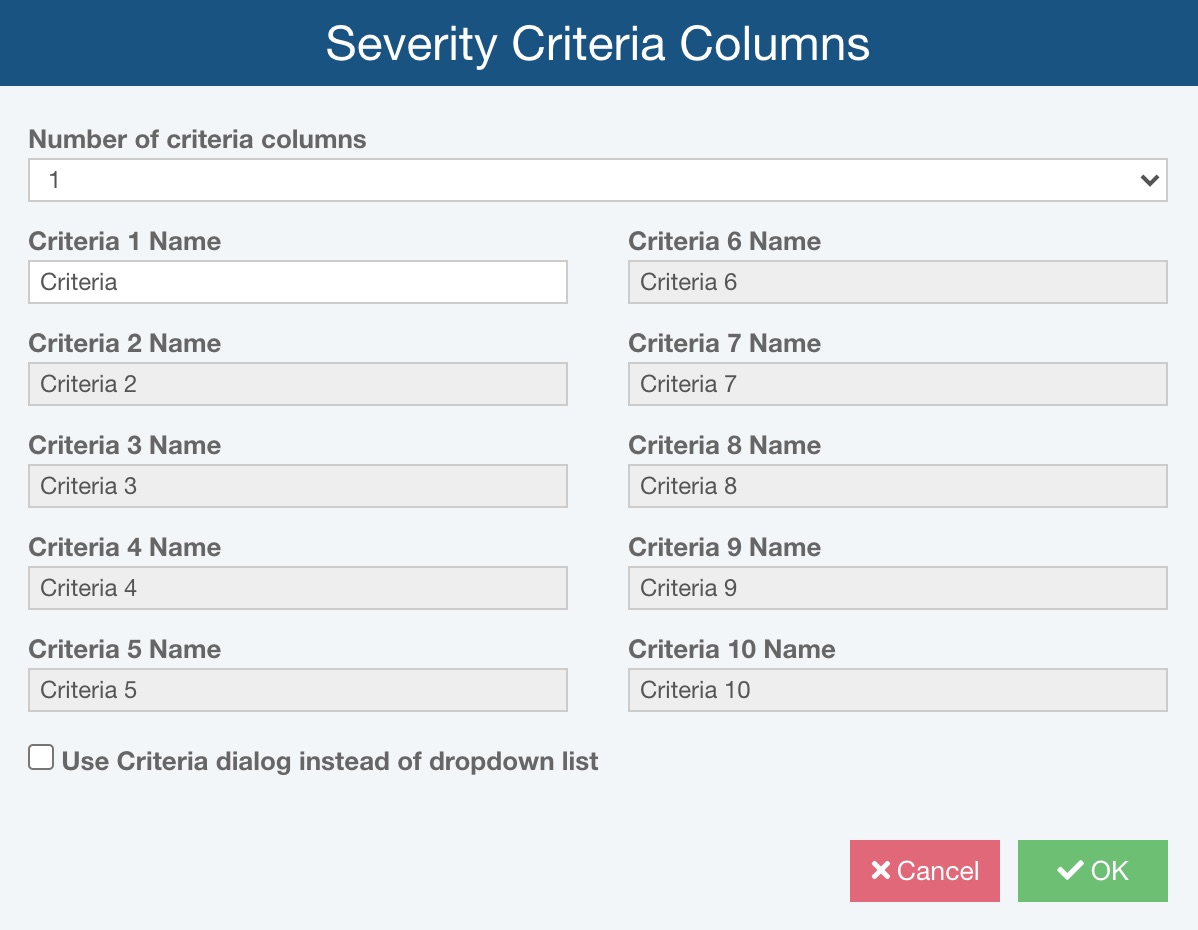Click the 'Number of criteria columns' label
Screen dimensions: 1198x930
pyautogui.click(x=197, y=139)
